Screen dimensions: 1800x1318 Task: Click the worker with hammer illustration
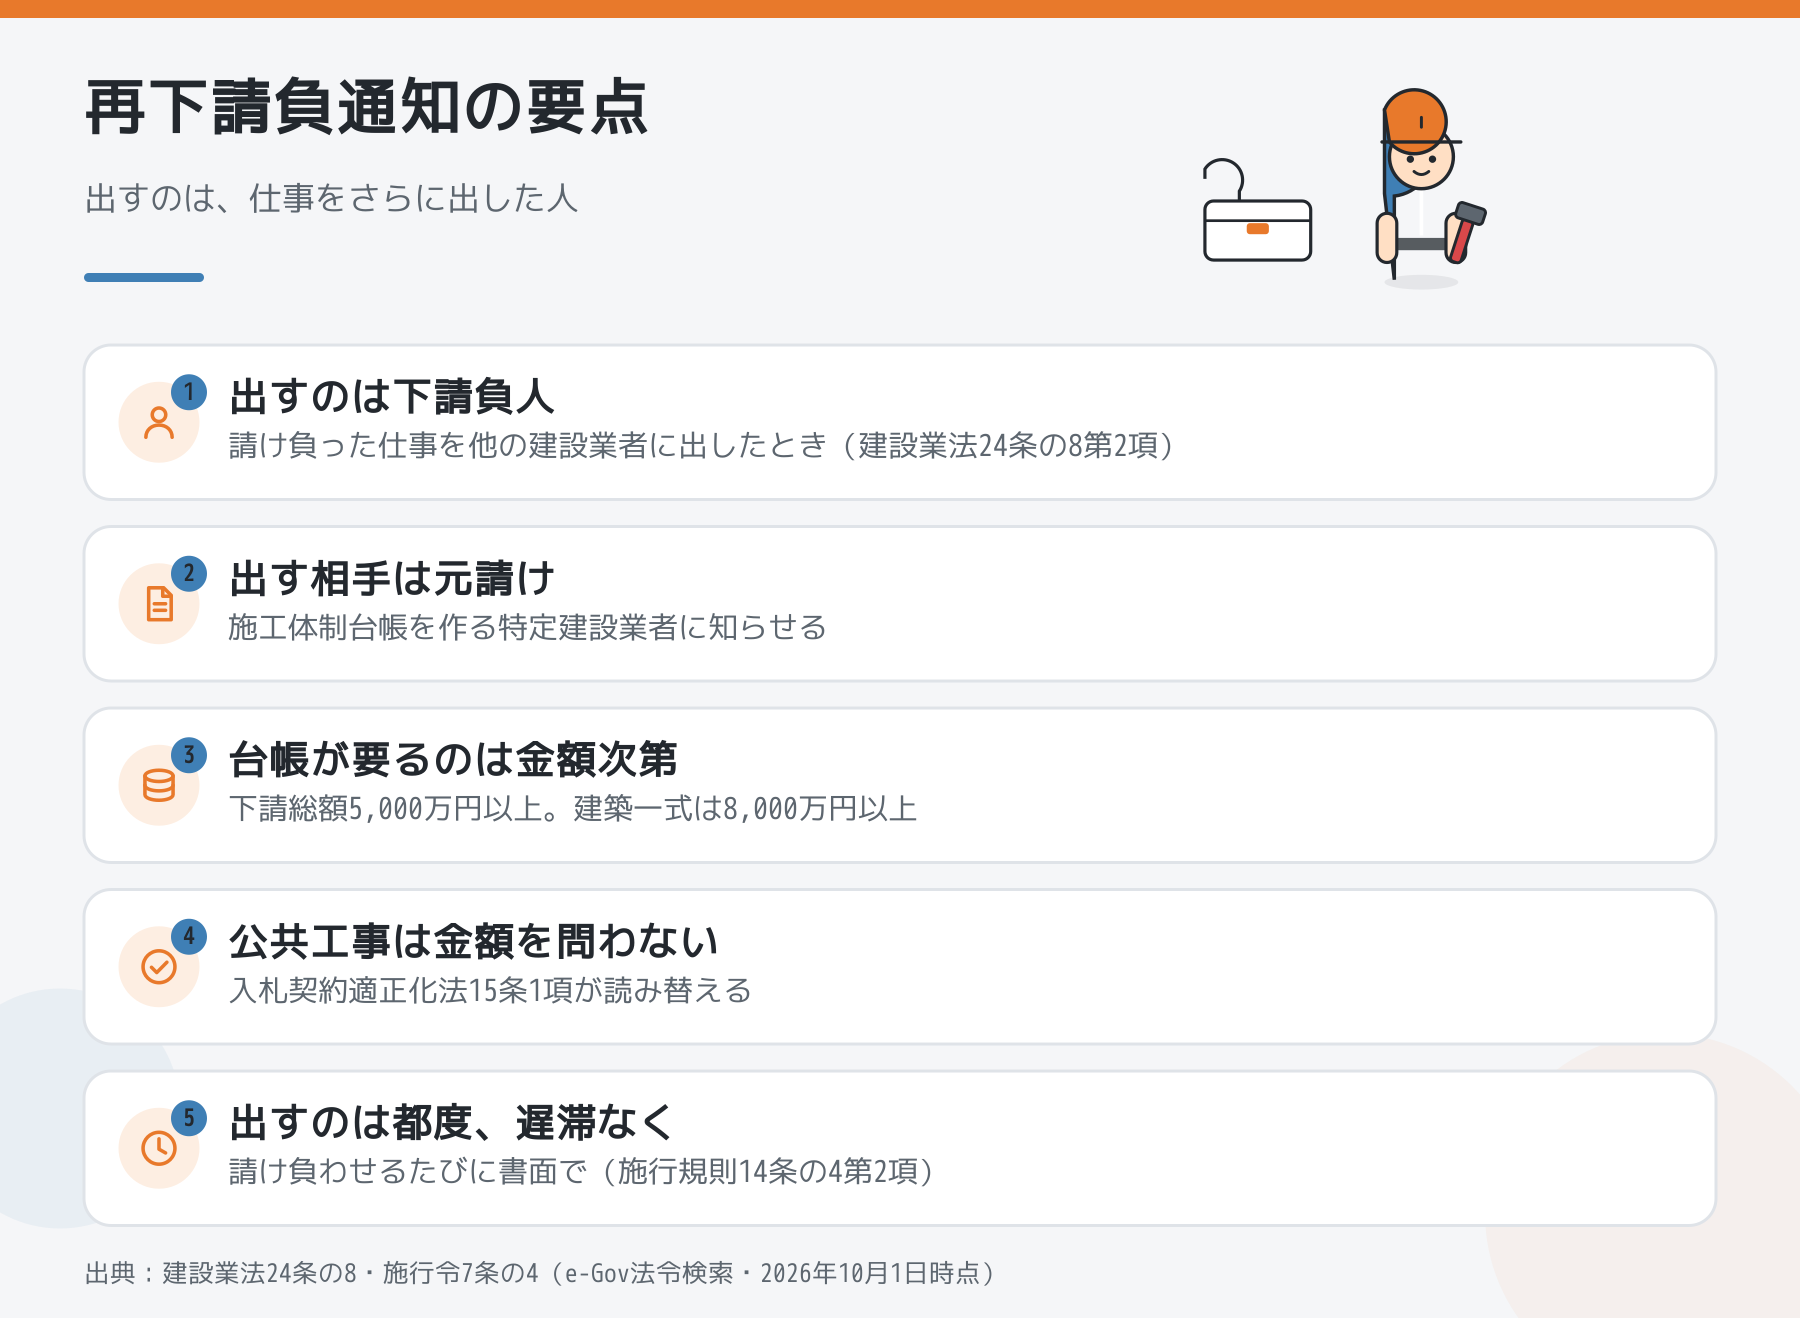point(1430,188)
